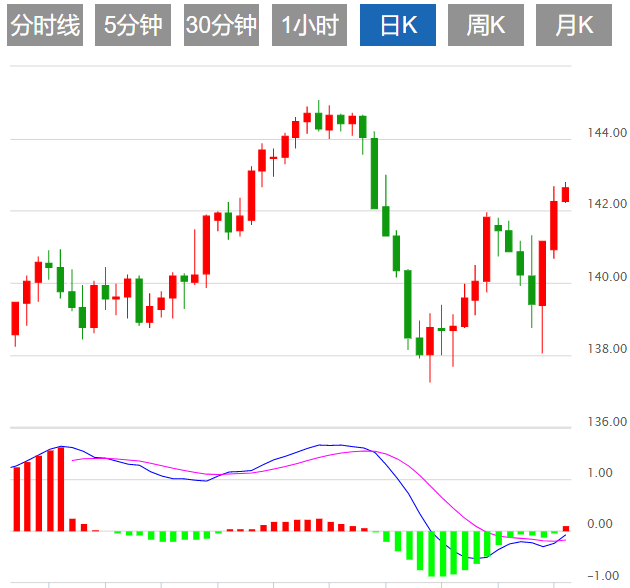Click the 140.00 price axis label
The width and height of the screenshot is (630, 588).
click(607, 277)
